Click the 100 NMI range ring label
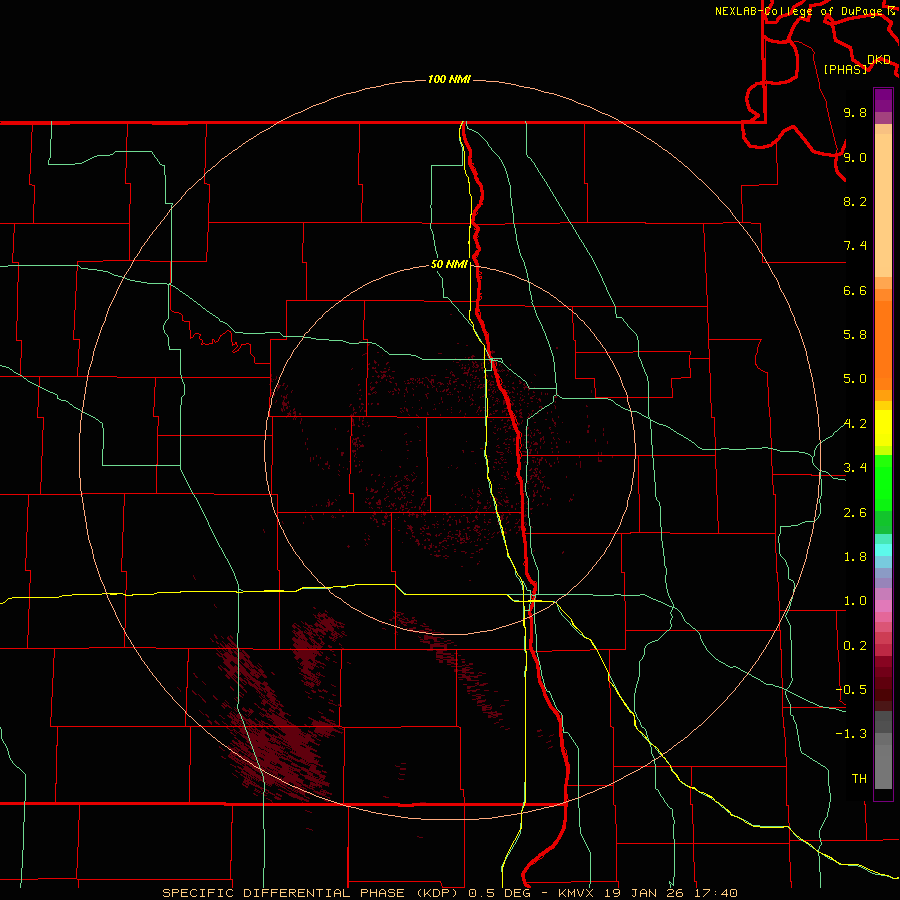This screenshot has width=900, height=900. (449, 79)
